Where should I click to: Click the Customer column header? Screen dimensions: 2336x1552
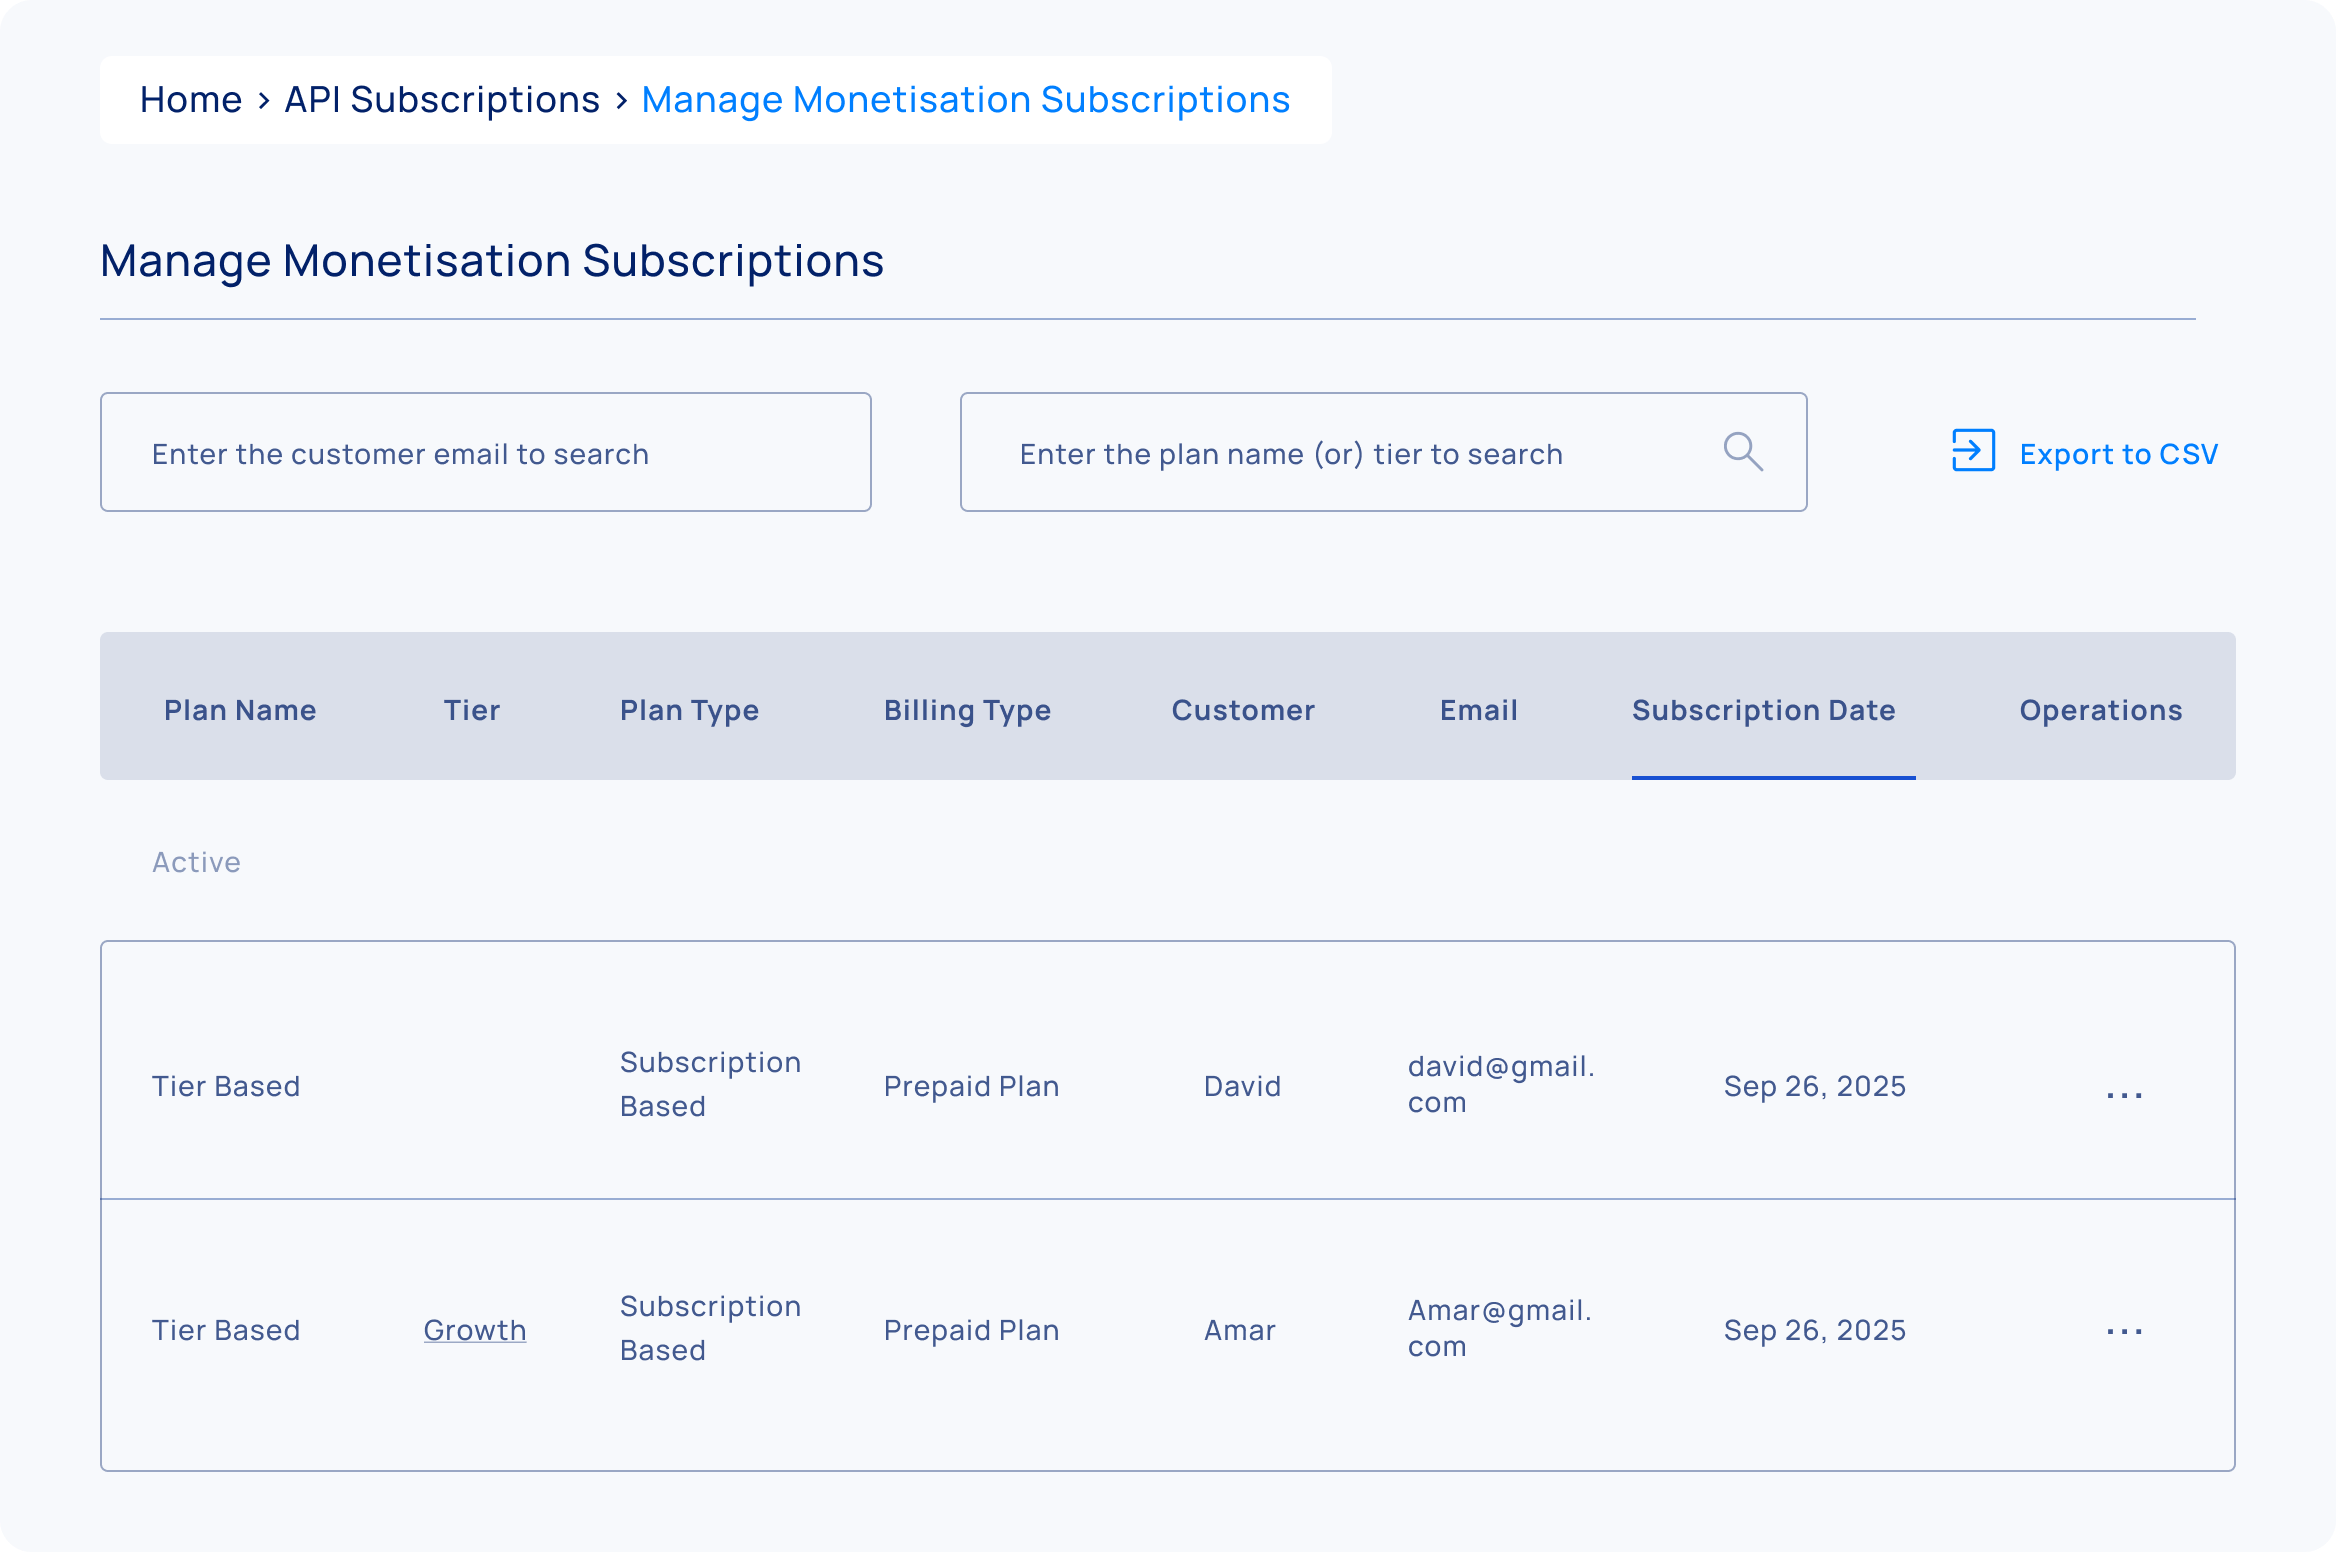pyautogui.click(x=1243, y=710)
